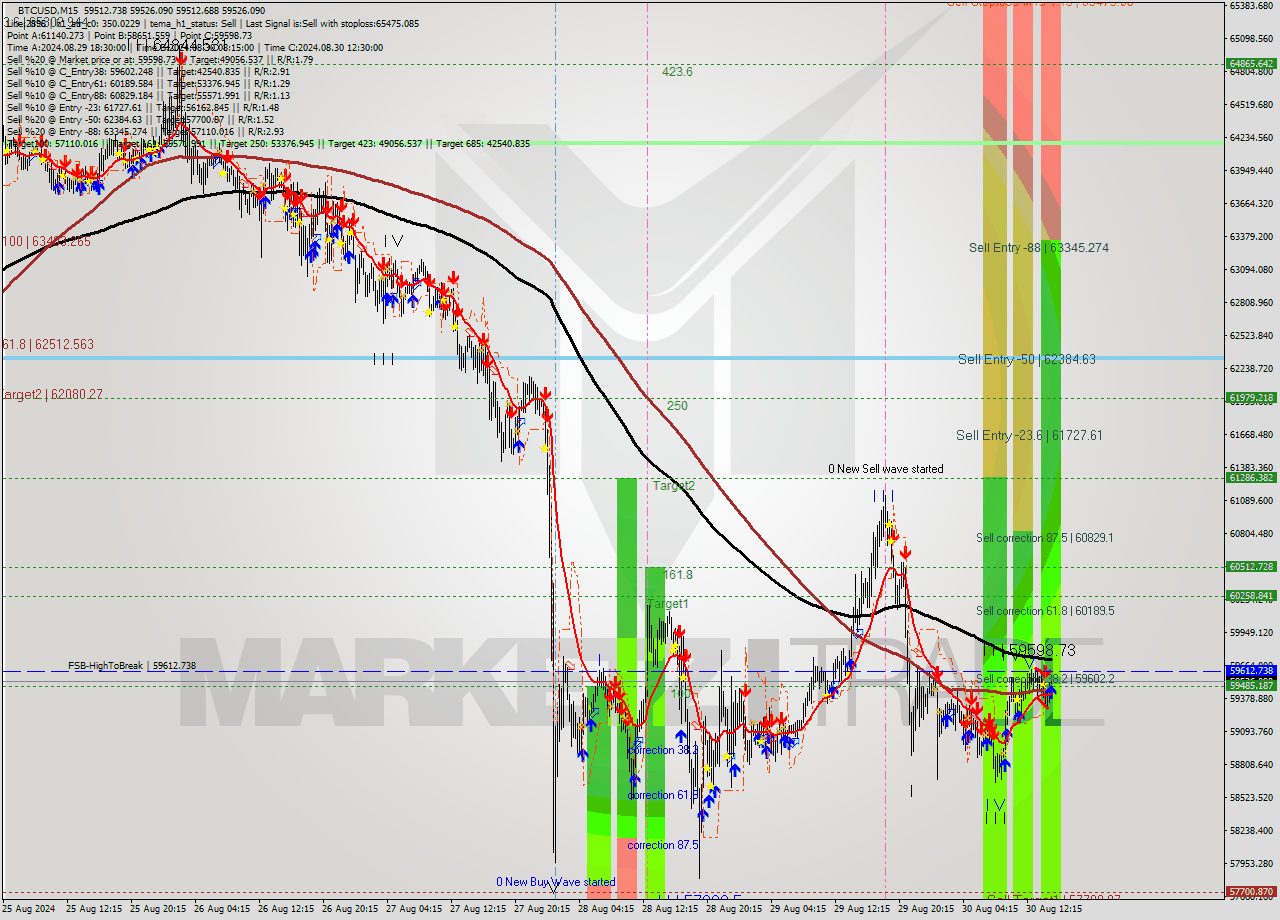
Task: Click the 'Sell %10 @ C_Entry88' line
Action: (148, 95)
